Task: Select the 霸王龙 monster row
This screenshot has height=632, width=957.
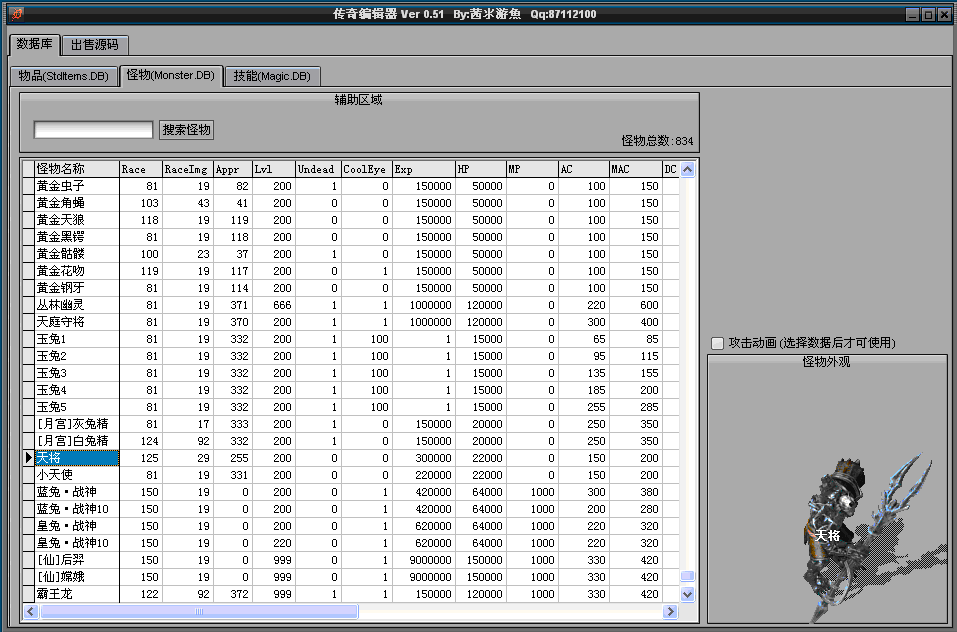Action: [x=77, y=594]
